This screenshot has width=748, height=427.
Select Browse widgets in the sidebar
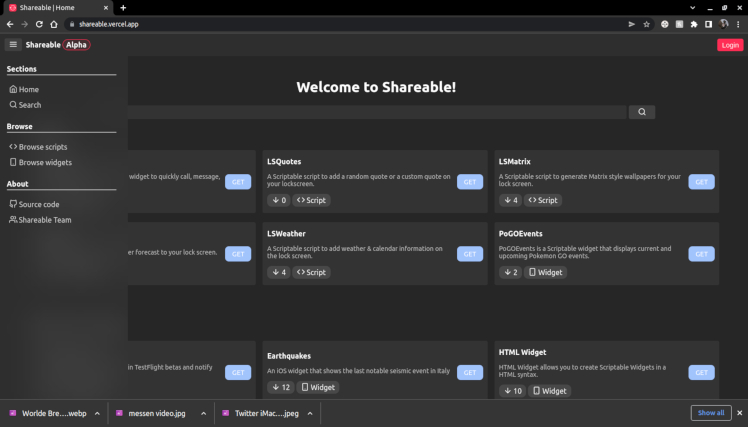(45, 162)
